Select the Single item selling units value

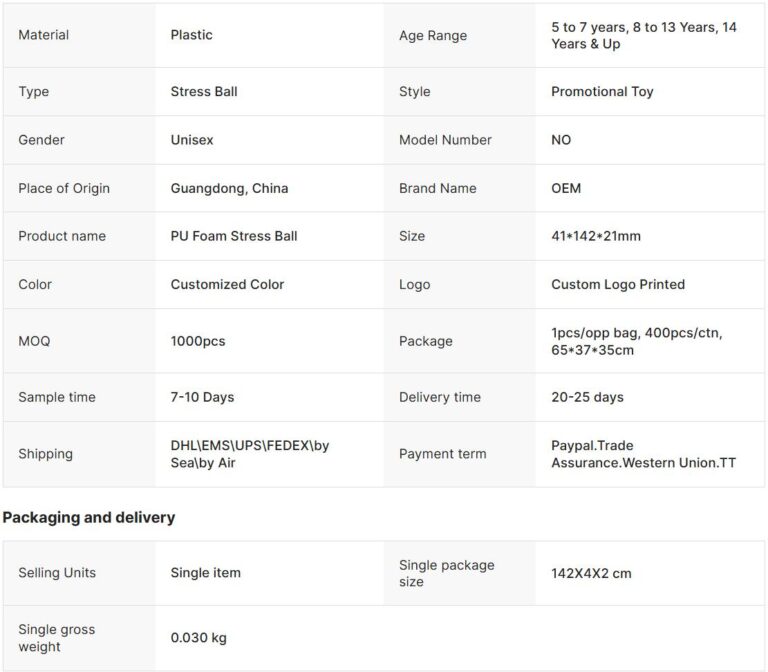206,573
